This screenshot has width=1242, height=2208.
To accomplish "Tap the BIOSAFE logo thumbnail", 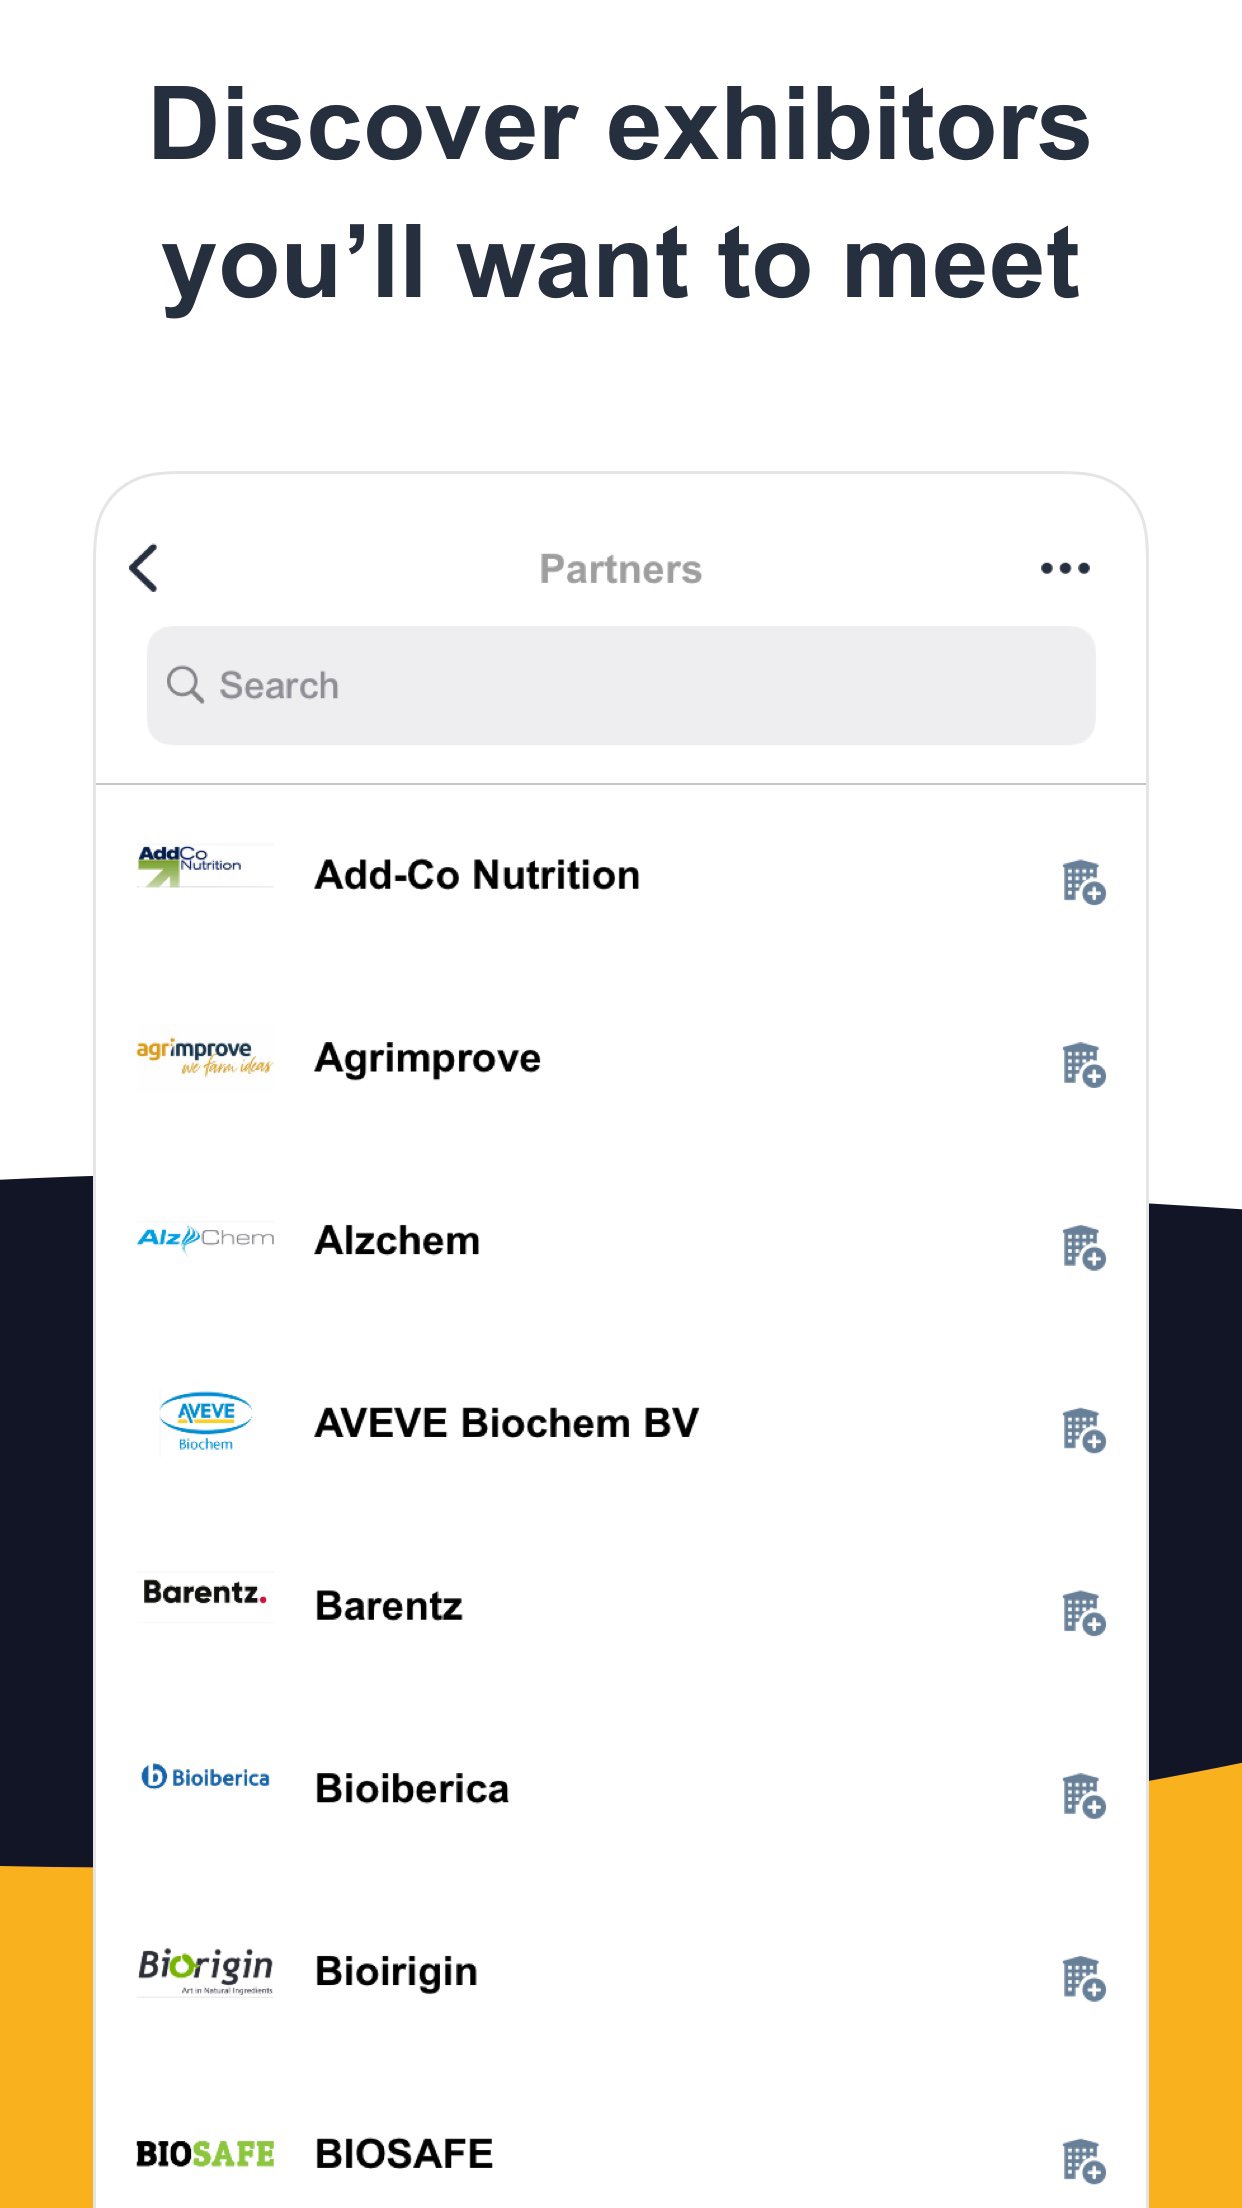I will click(x=205, y=2153).
